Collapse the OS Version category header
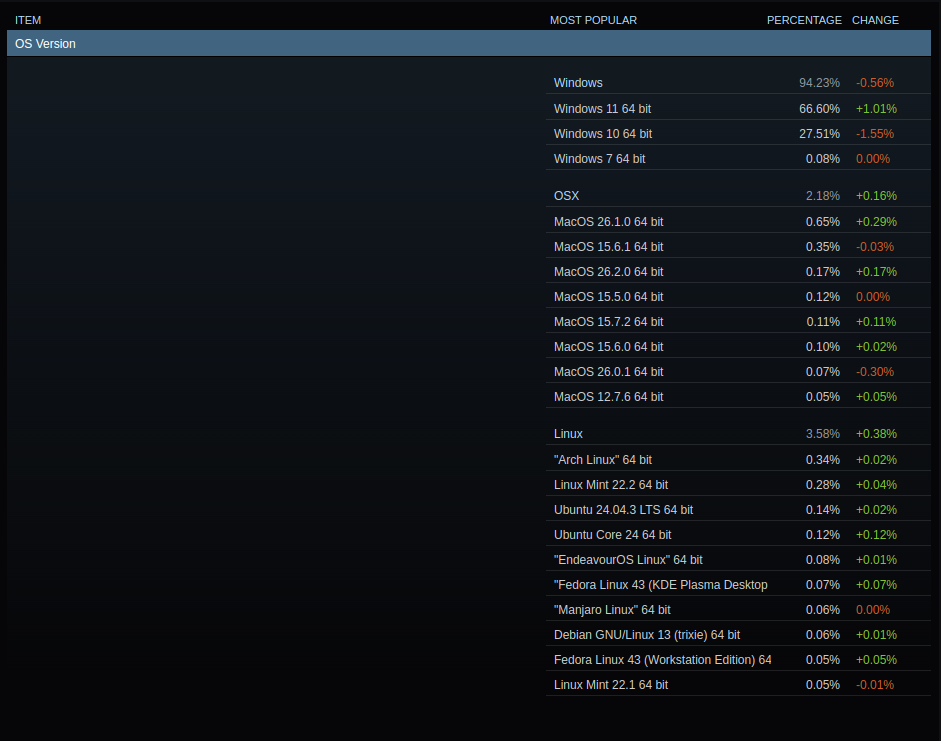The image size is (941, 741). click(x=468, y=44)
